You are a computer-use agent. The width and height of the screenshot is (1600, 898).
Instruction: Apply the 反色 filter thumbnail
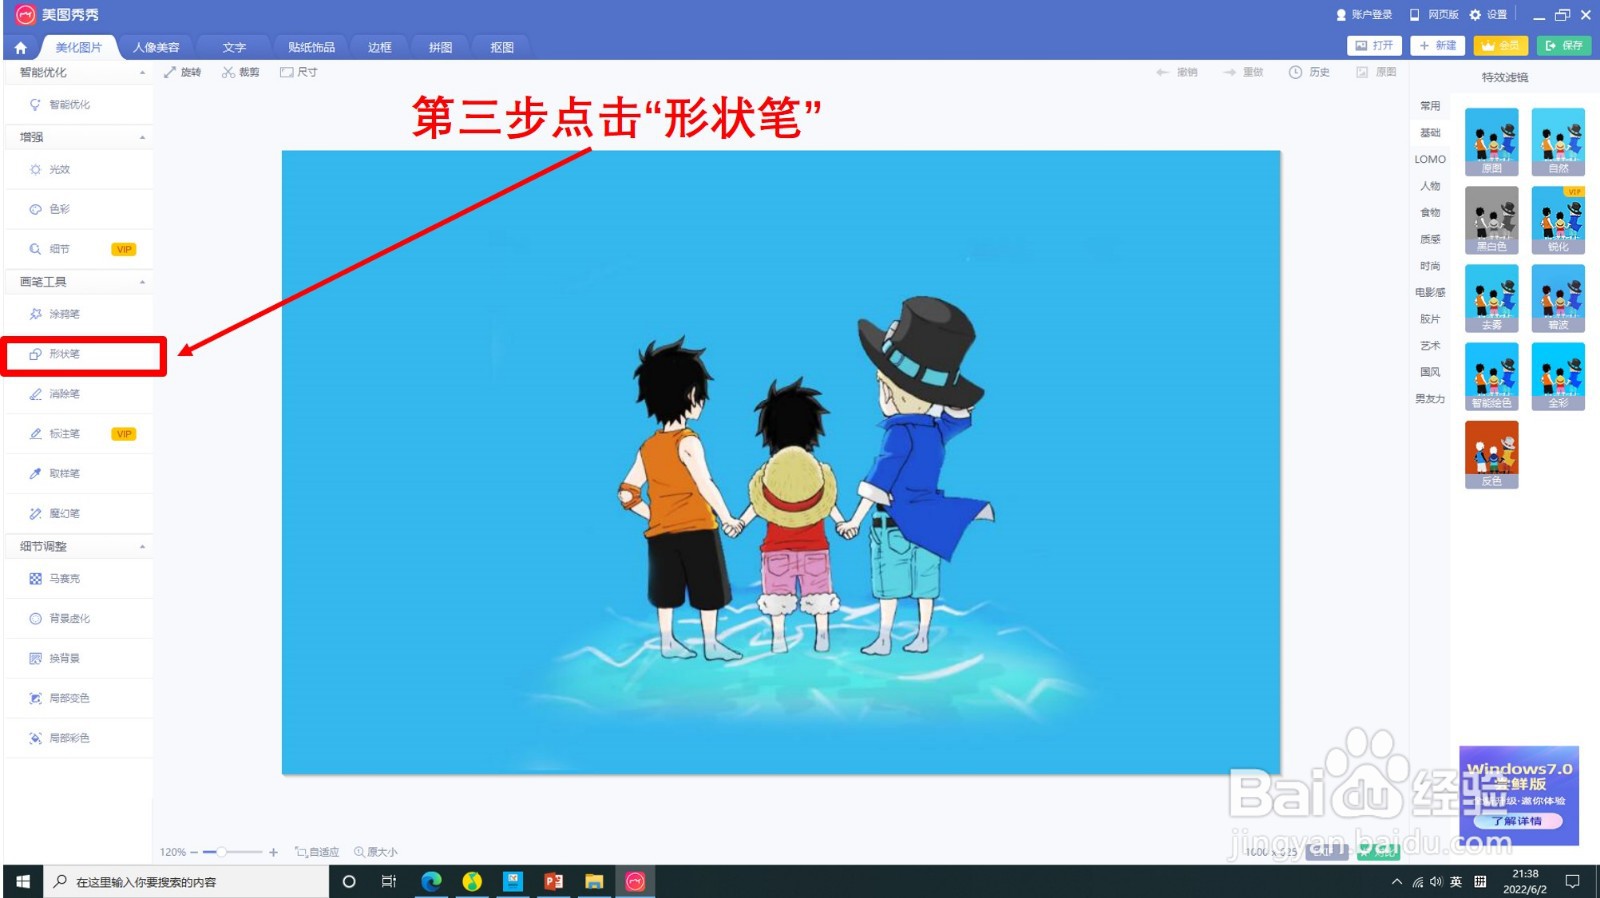pos(1492,454)
